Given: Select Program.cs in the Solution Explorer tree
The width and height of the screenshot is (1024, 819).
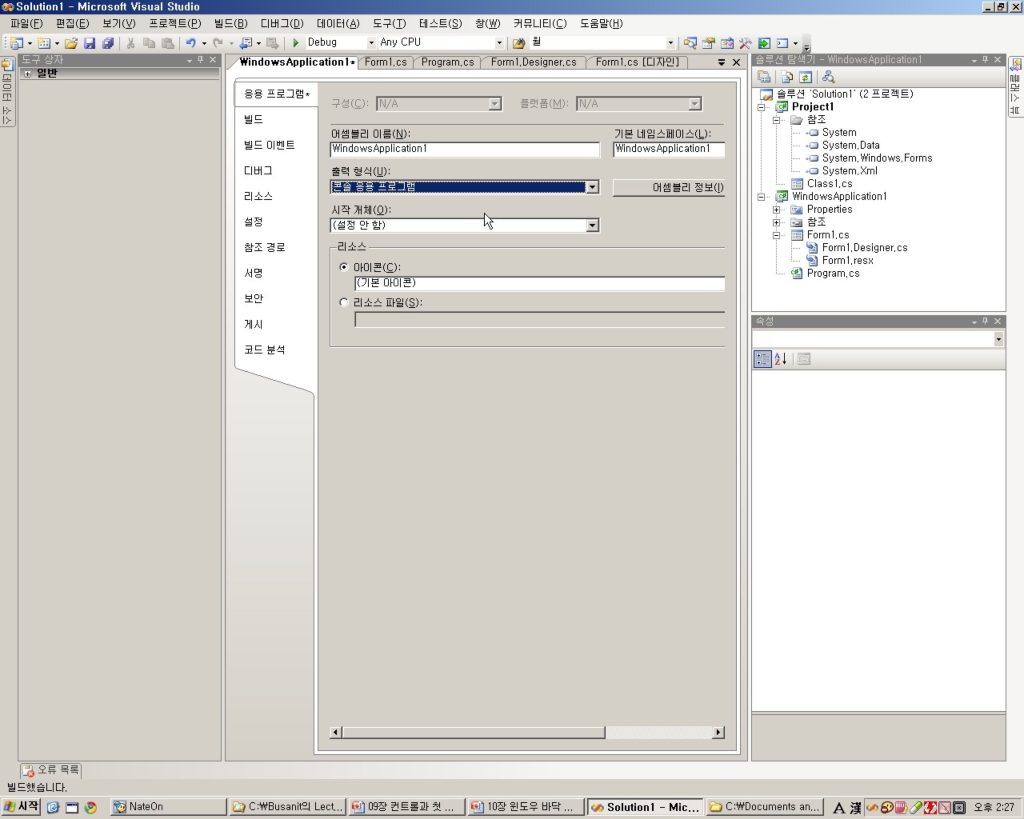Looking at the screenshot, I should click(833, 273).
